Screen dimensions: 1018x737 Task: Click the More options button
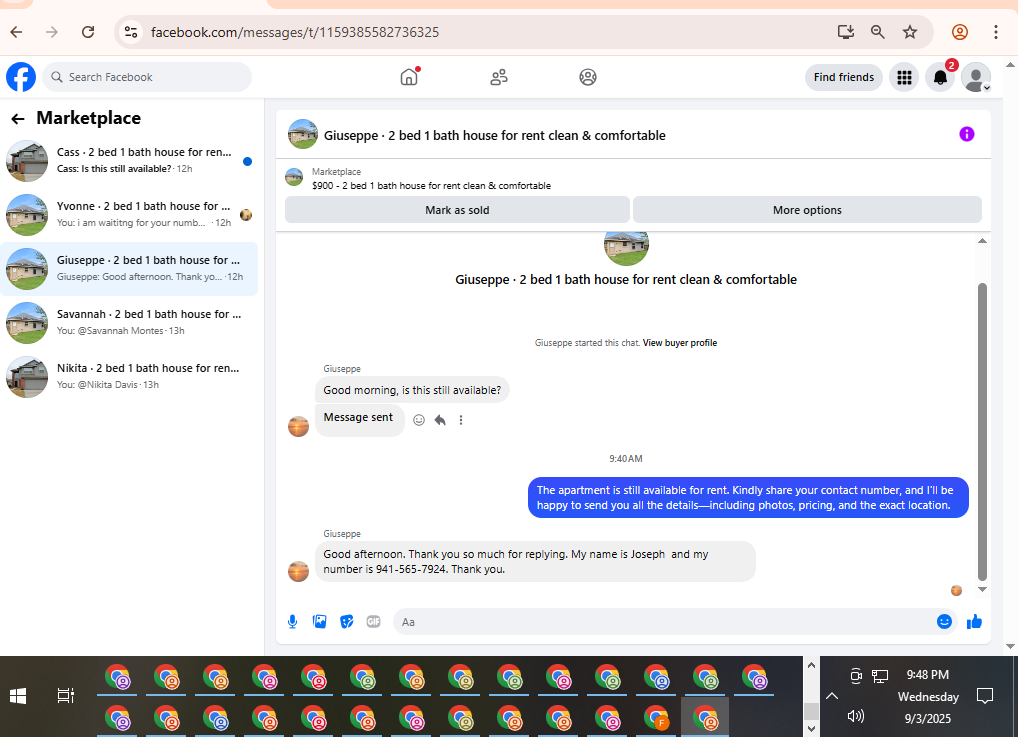(x=807, y=210)
